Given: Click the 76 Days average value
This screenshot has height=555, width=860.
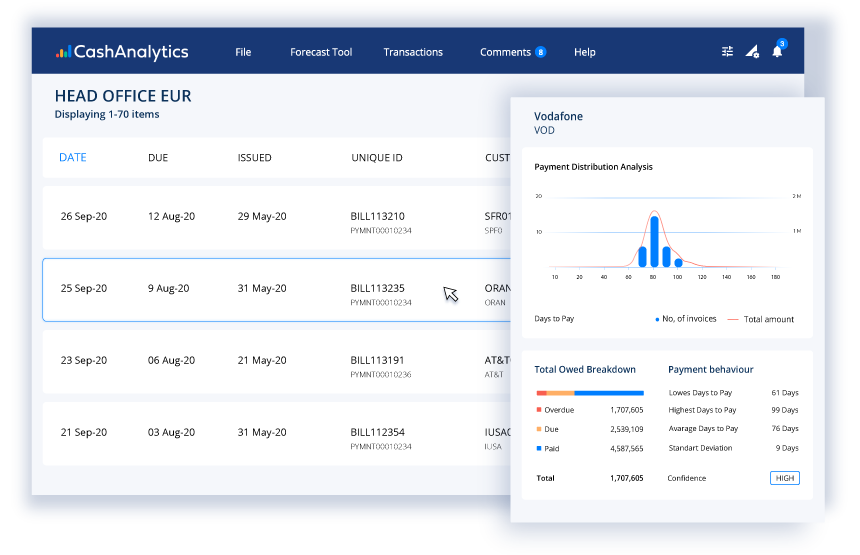Looking at the screenshot, I should tap(785, 428).
